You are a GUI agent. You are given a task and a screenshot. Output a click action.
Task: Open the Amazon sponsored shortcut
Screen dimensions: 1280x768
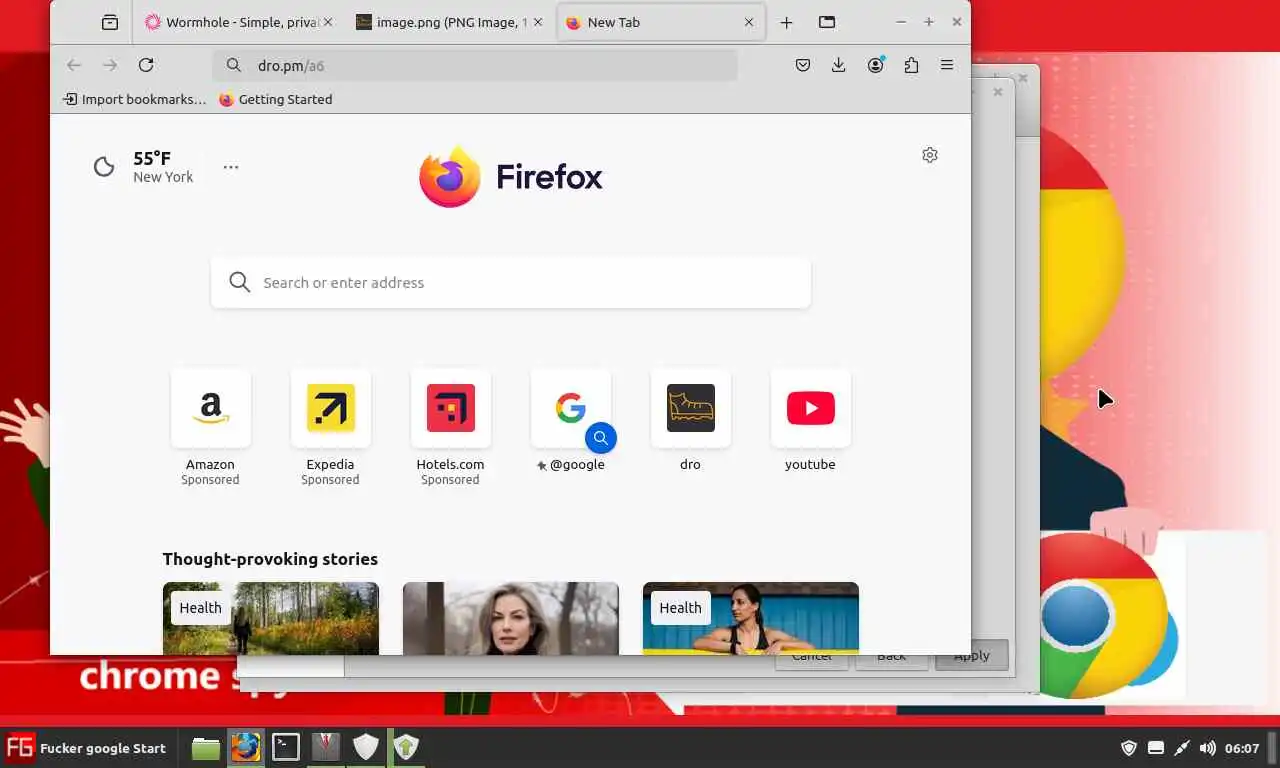click(x=210, y=427)
